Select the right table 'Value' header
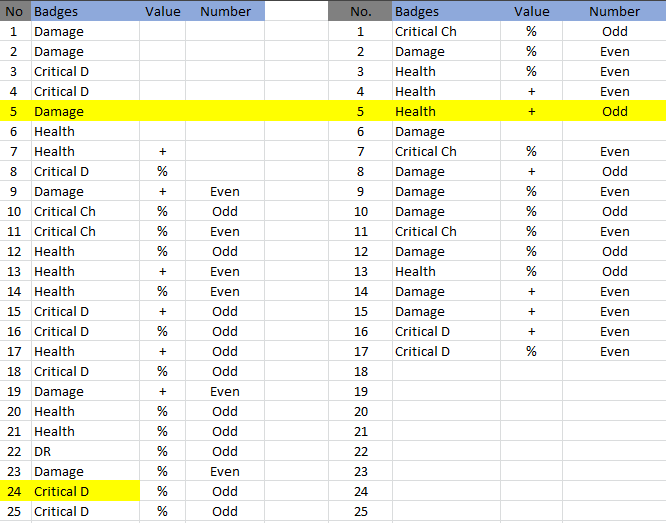Screen dimensions: 666x523 531,11
